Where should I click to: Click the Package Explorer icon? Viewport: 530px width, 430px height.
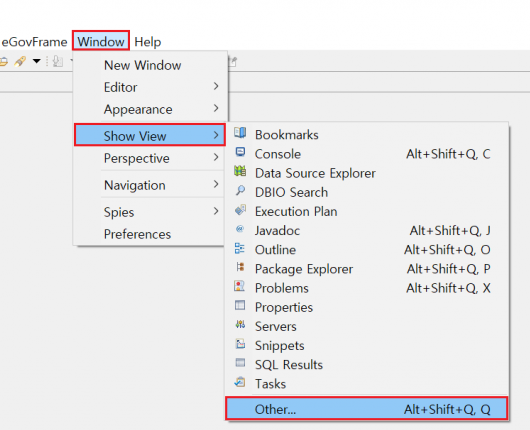coord(240,267)
